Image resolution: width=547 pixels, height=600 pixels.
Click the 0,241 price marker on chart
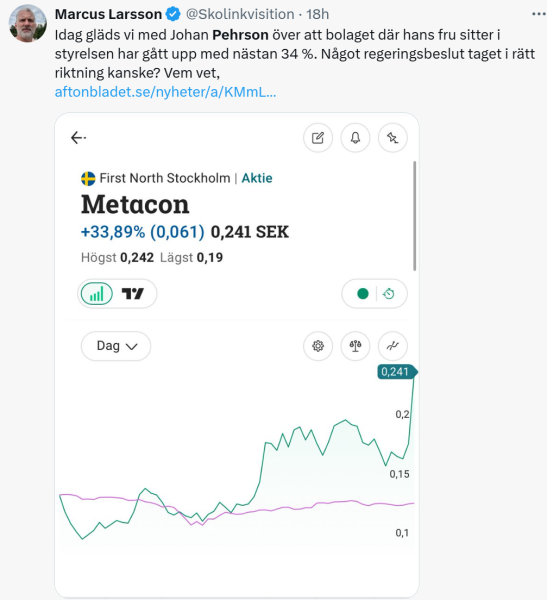coord(397,372)
